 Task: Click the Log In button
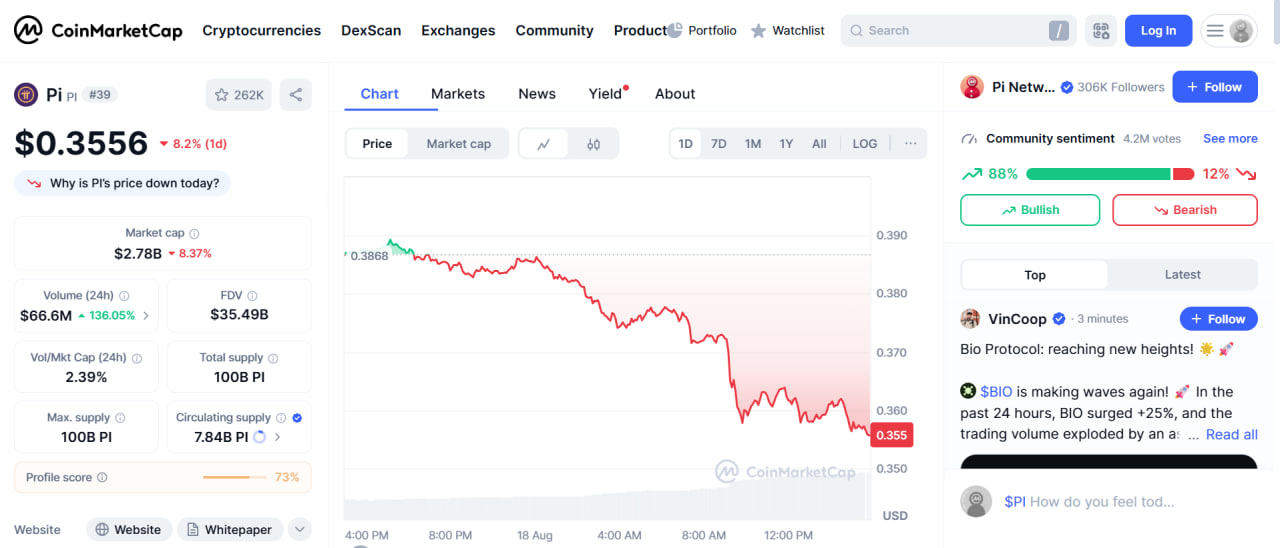click(1158, 31)
